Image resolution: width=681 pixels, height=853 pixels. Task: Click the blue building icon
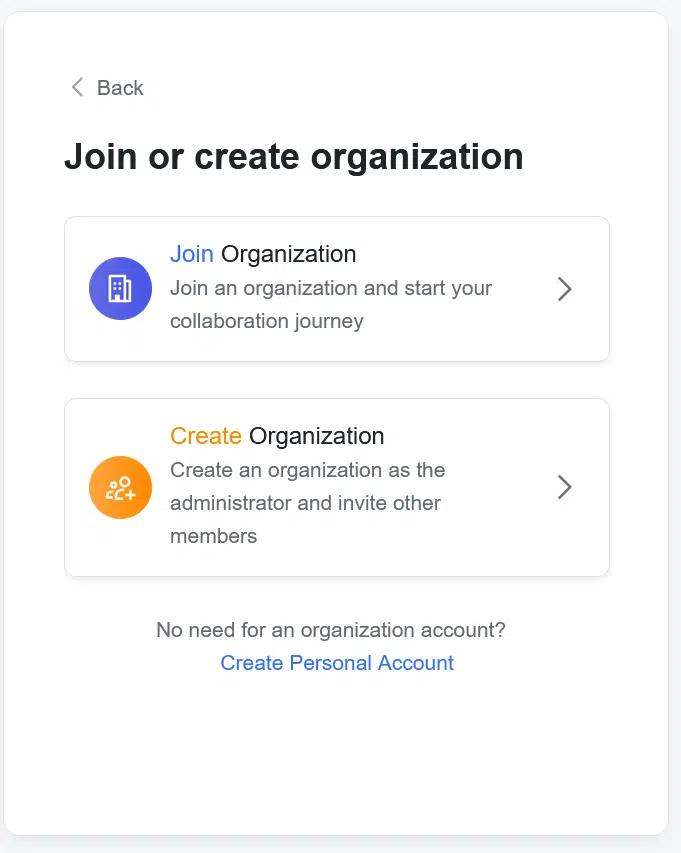pos(120,289)
